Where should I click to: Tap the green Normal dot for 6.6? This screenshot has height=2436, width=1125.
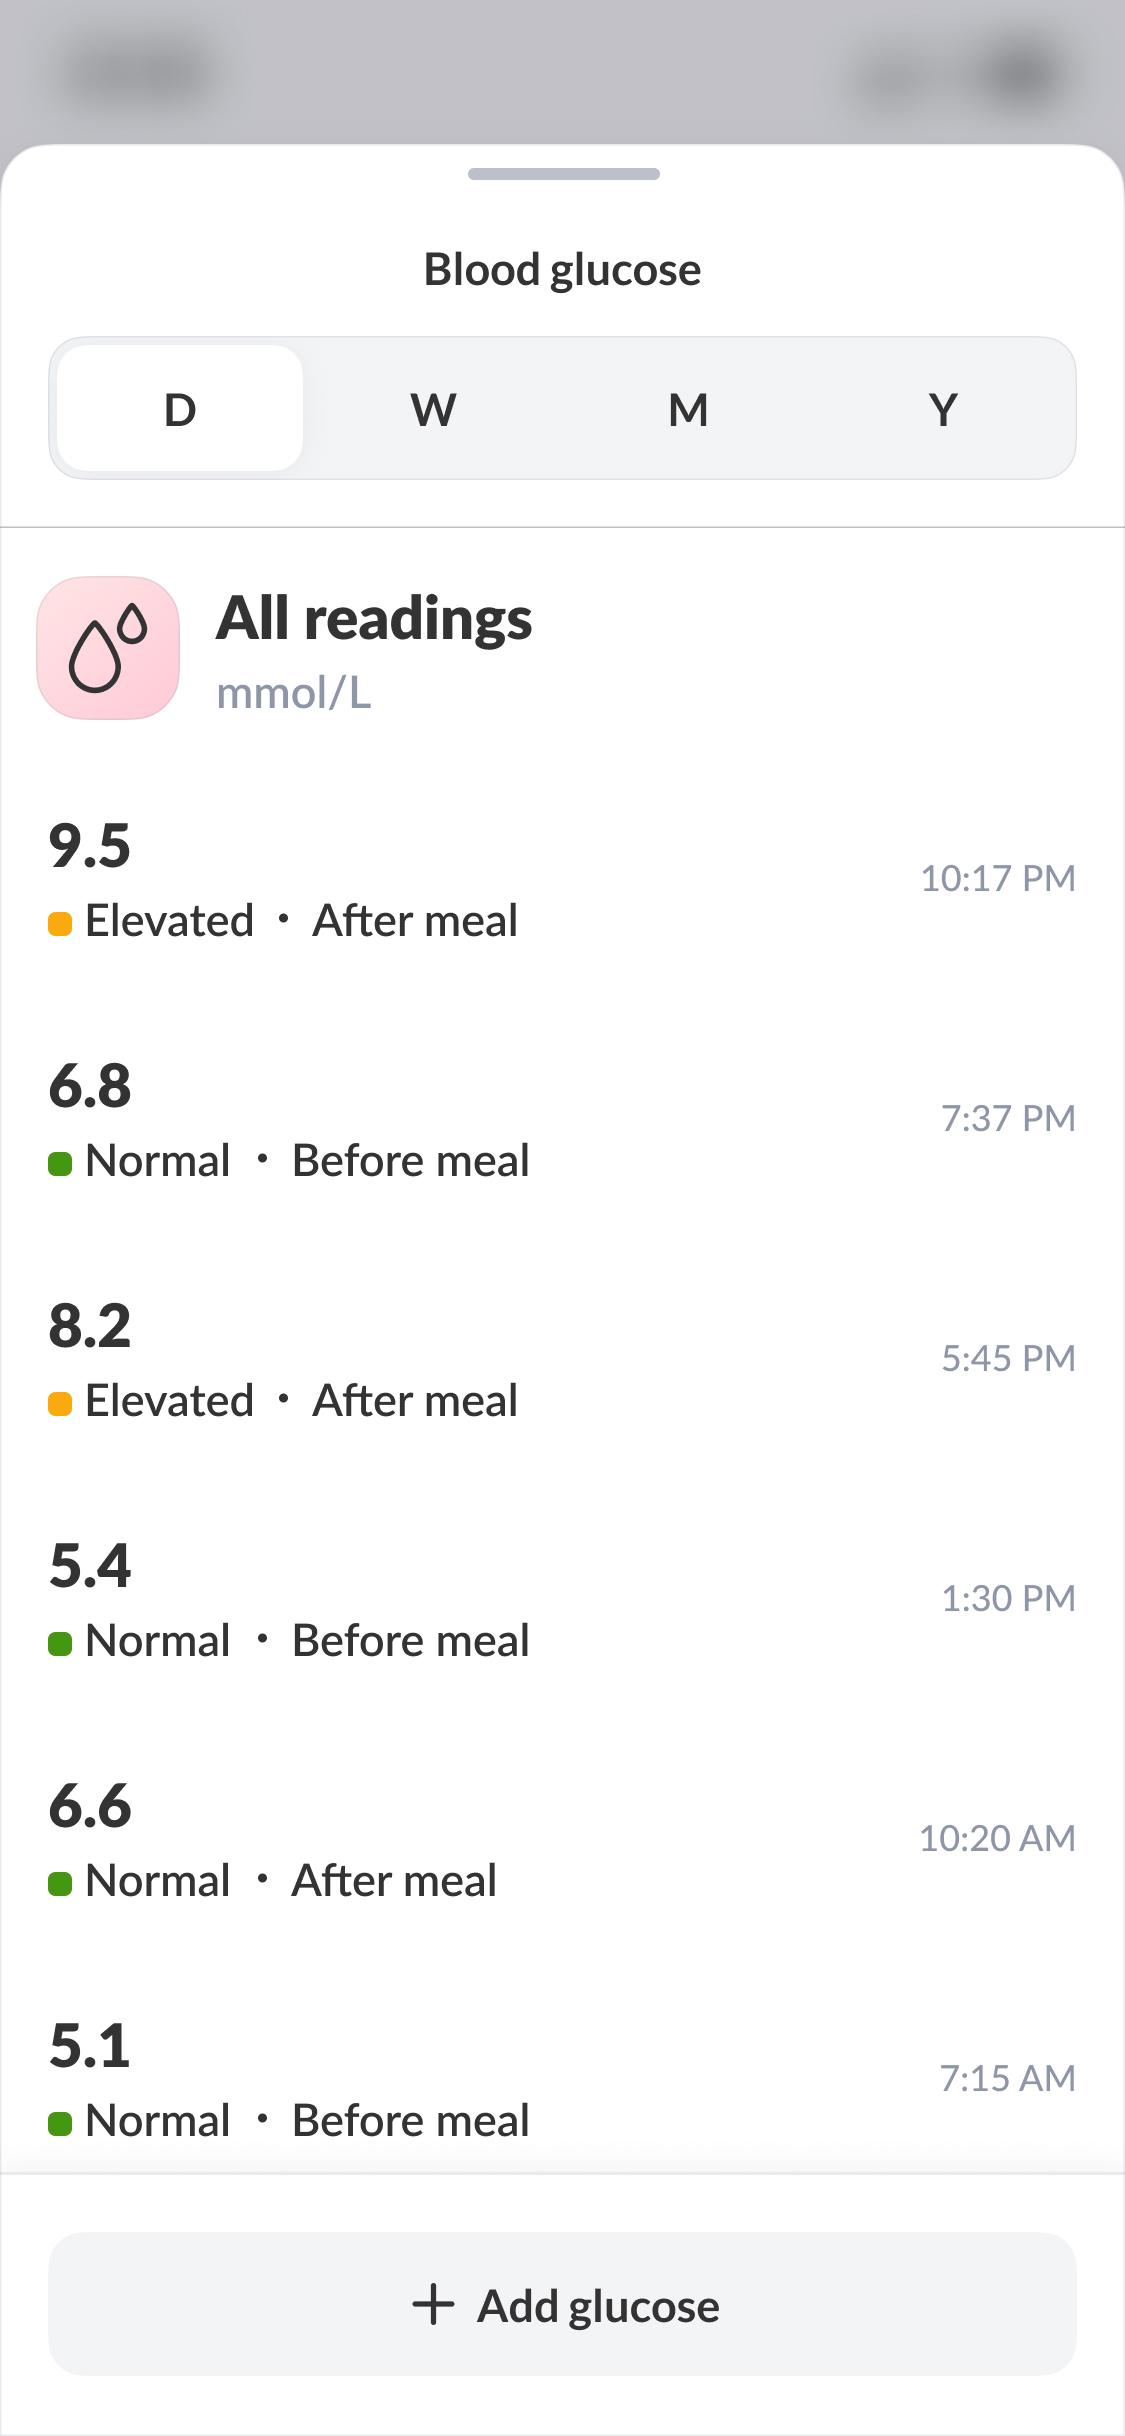60,1883
